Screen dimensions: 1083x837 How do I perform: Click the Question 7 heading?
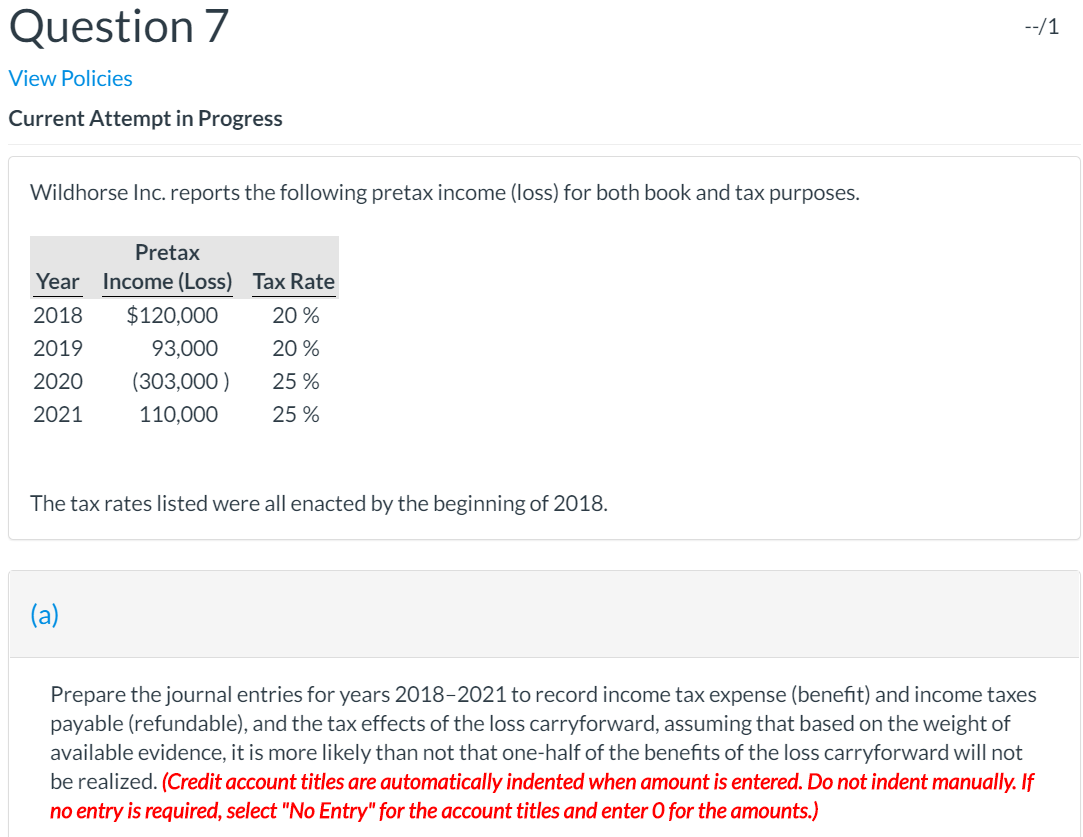tap(117, 27)
